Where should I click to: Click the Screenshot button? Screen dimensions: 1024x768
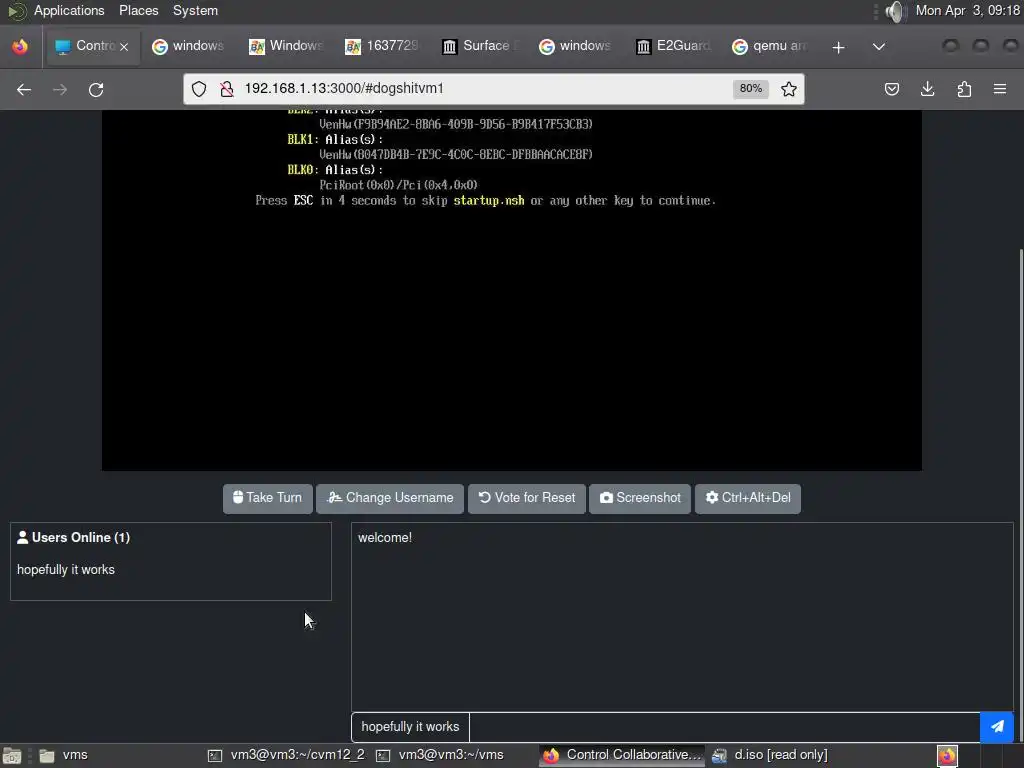pos(640,498)
